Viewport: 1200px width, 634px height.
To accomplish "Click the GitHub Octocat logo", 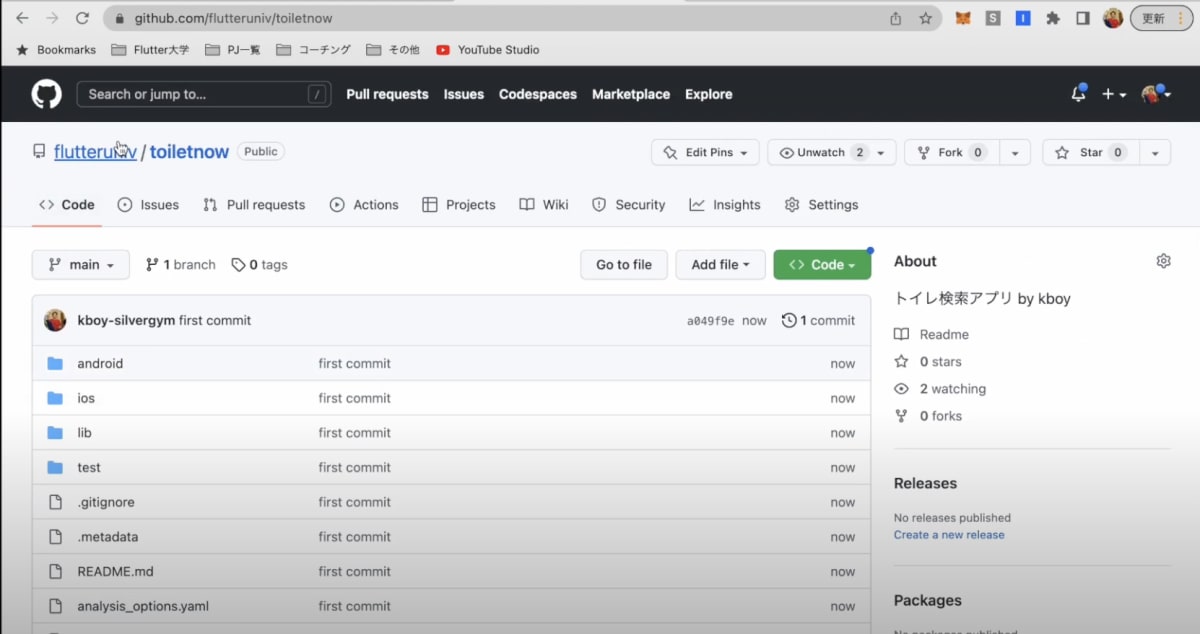I will coord(46,94).
